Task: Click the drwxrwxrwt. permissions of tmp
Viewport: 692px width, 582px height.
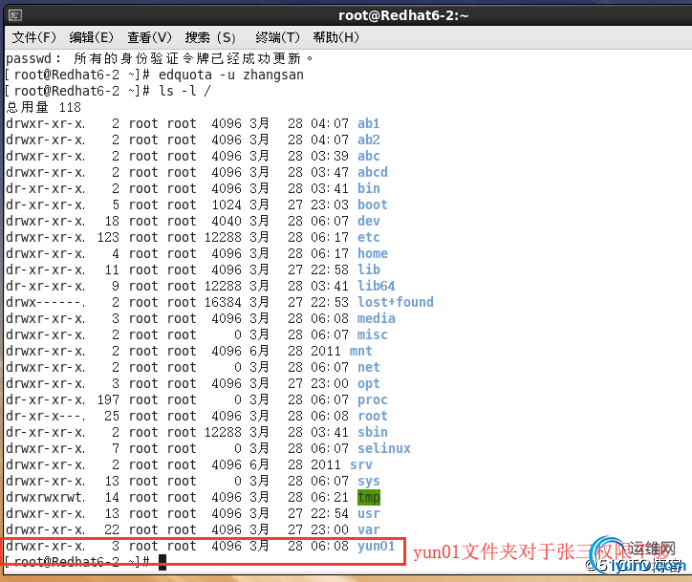Action: tap(45, 497)
